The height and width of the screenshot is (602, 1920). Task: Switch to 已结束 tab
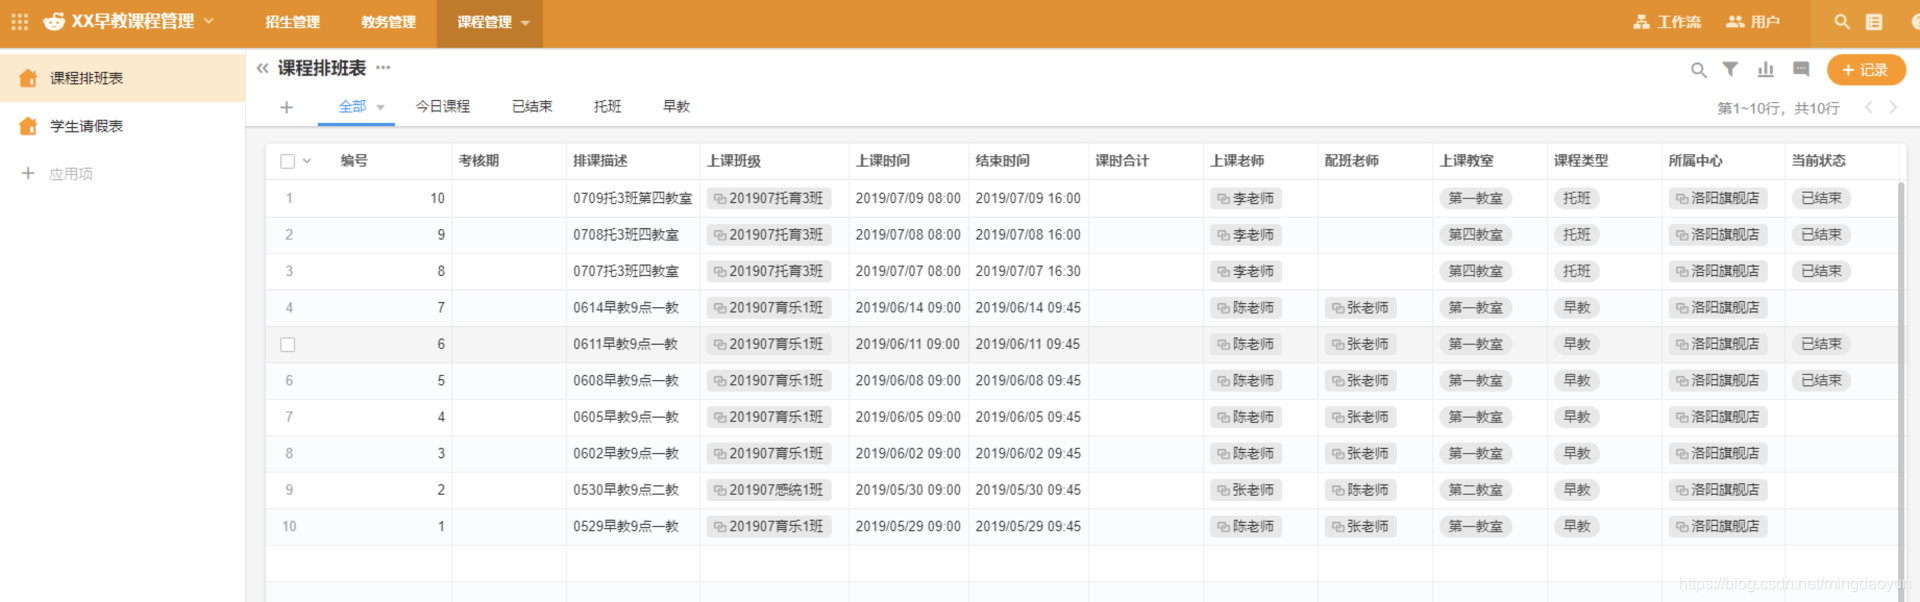532,106
